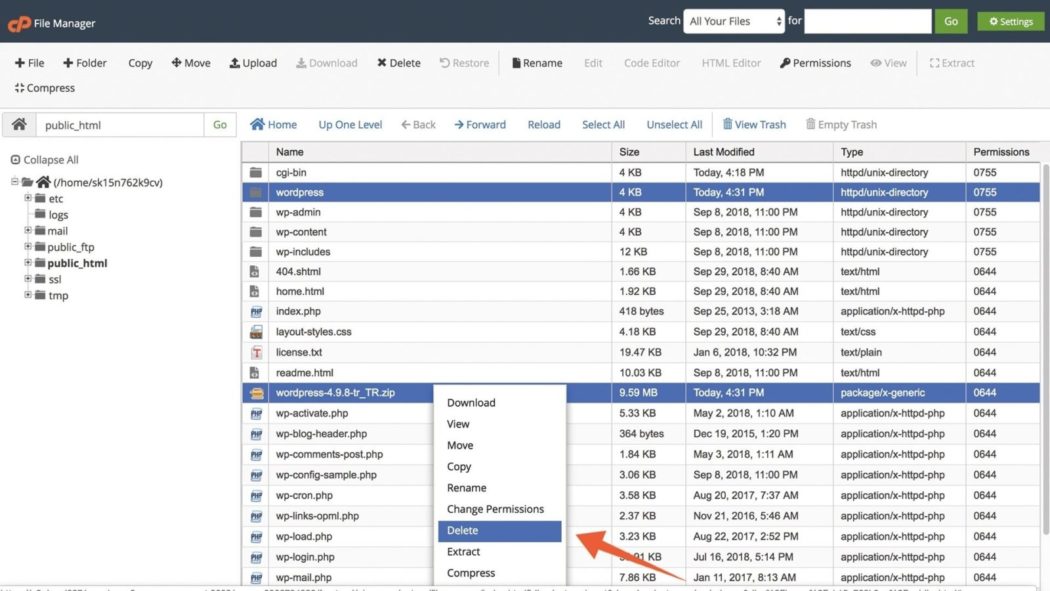Open View Trash
The width and height of the screenshot is (1050, 591).
tap(754, 124)
